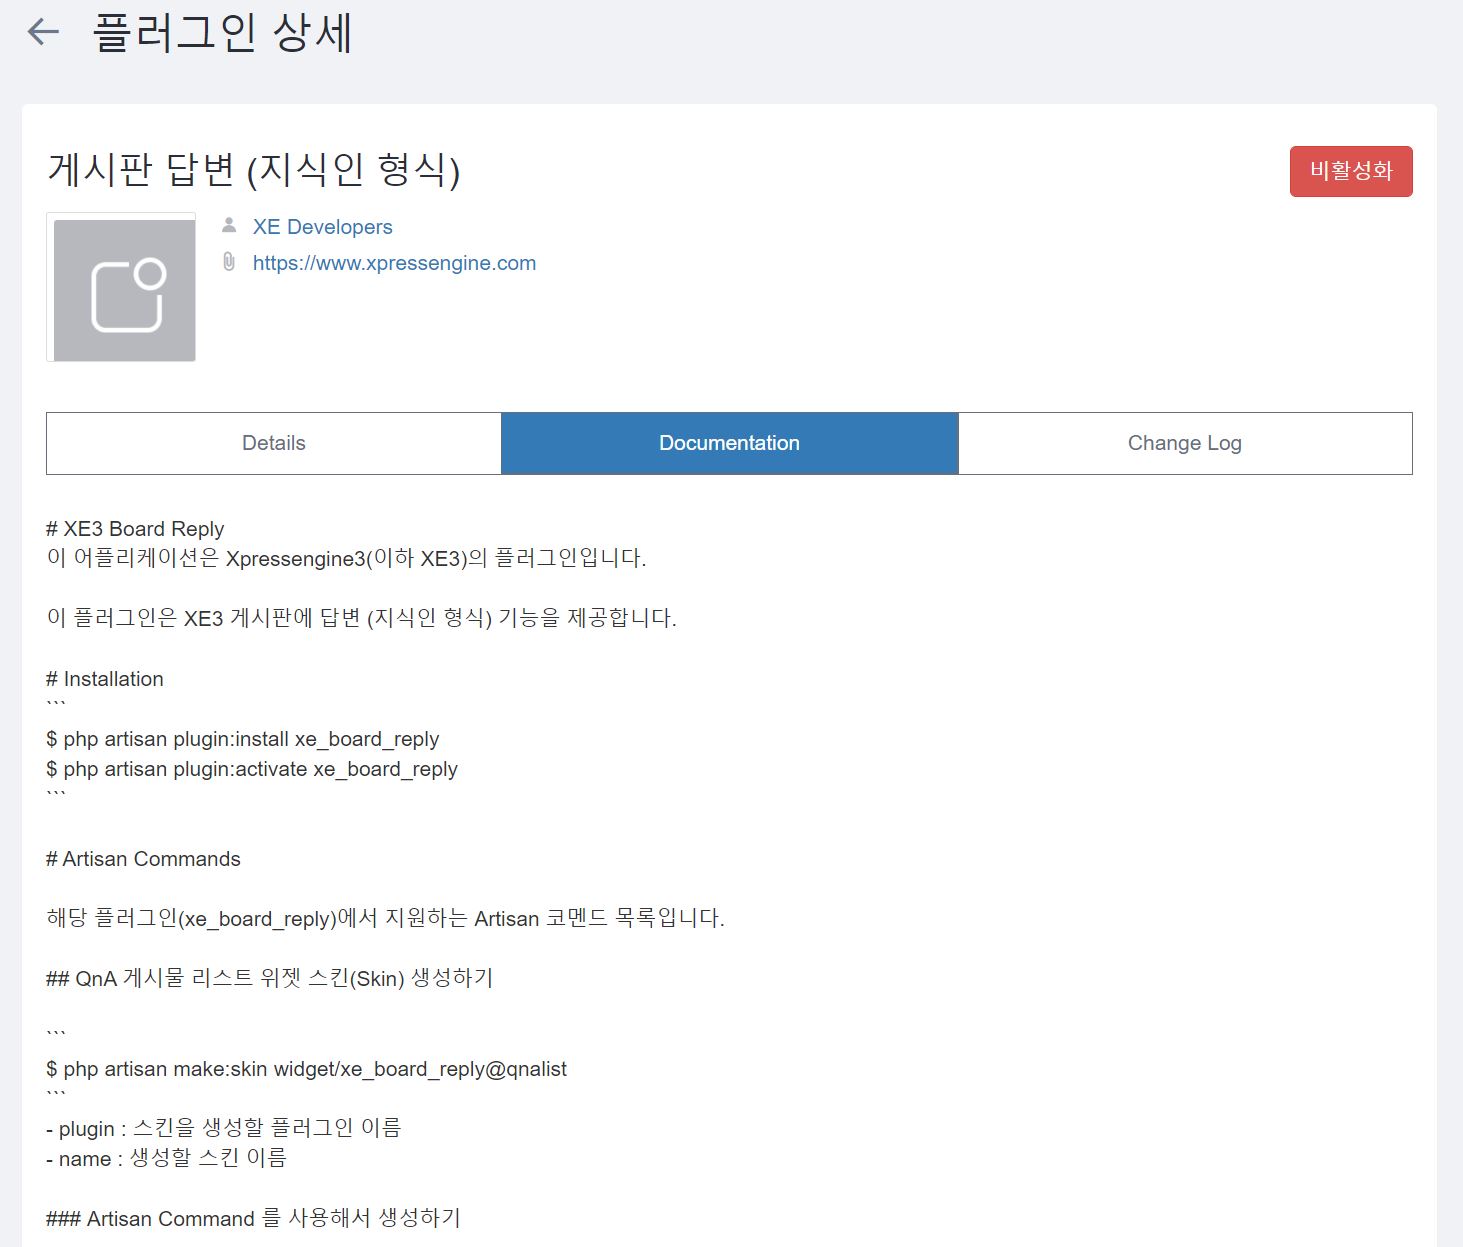Screen dimensions: 1463x1247
Task: Click the '- name :' description line
Action: click(166, 1158)
